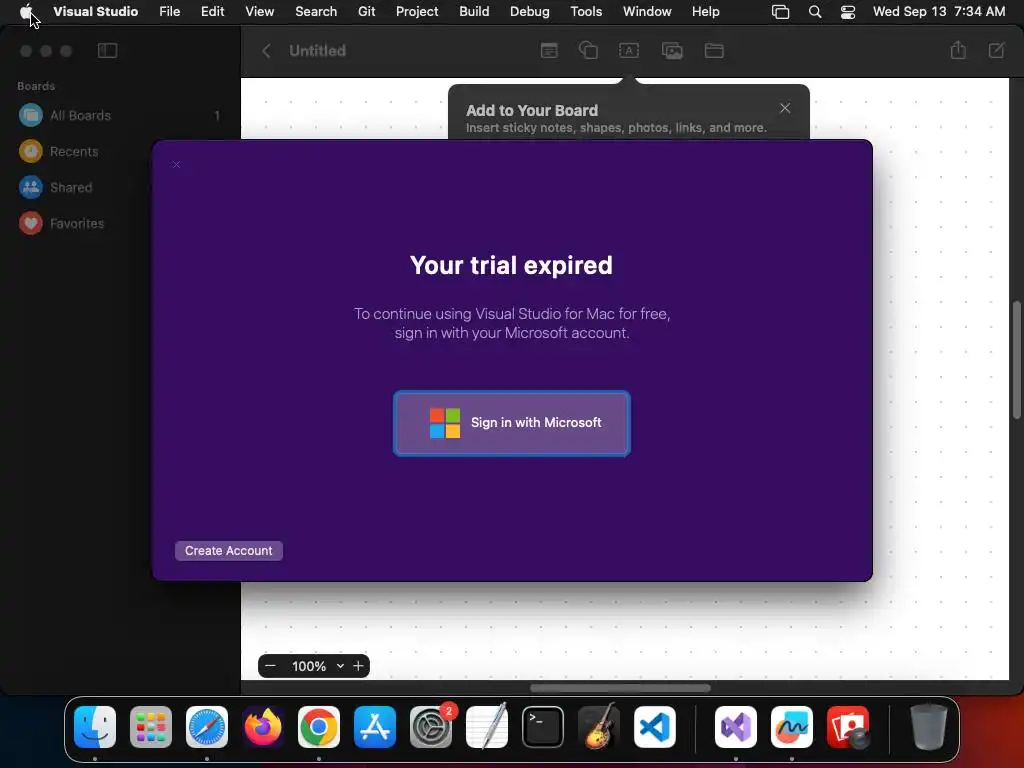Close the trial expired dialog
Screen dimensions: 1024x768
(x=176, y=165)
